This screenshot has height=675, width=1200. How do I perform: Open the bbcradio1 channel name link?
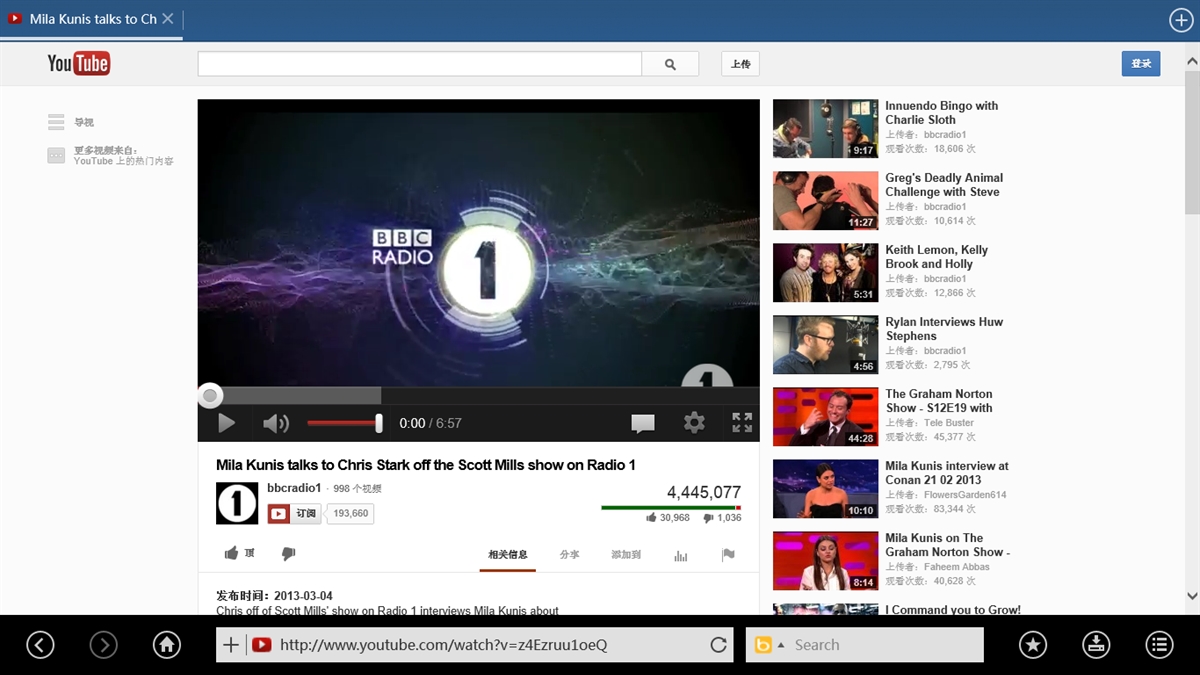pyautogui.click(x=294, y=488)
